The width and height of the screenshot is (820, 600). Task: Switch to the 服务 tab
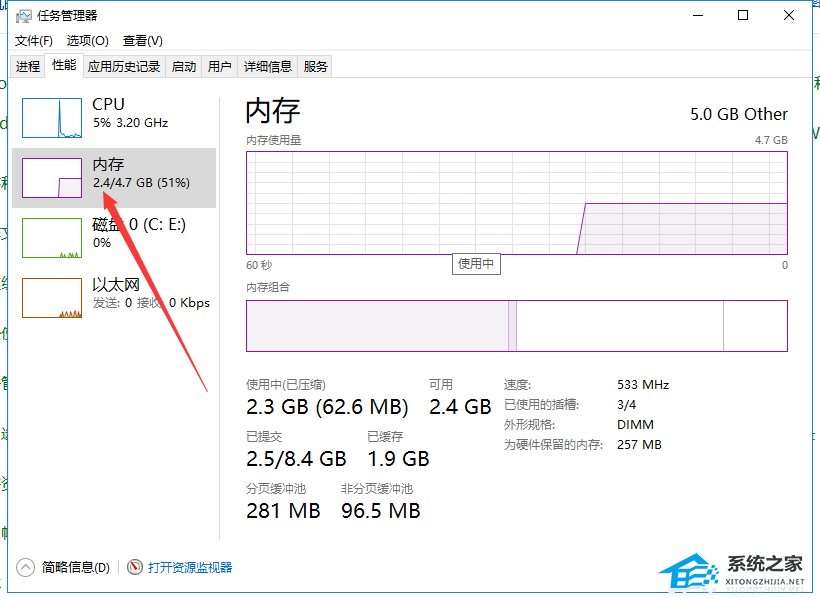click(316, 67)
